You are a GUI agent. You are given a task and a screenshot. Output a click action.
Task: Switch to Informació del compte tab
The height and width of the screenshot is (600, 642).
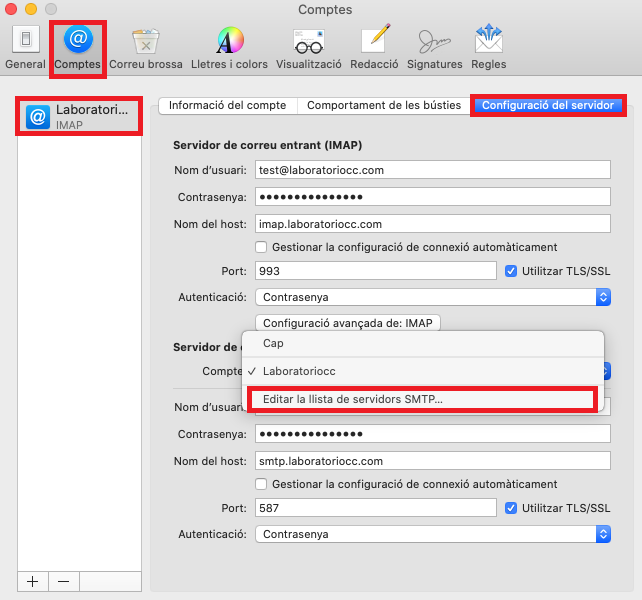point(227,105)
